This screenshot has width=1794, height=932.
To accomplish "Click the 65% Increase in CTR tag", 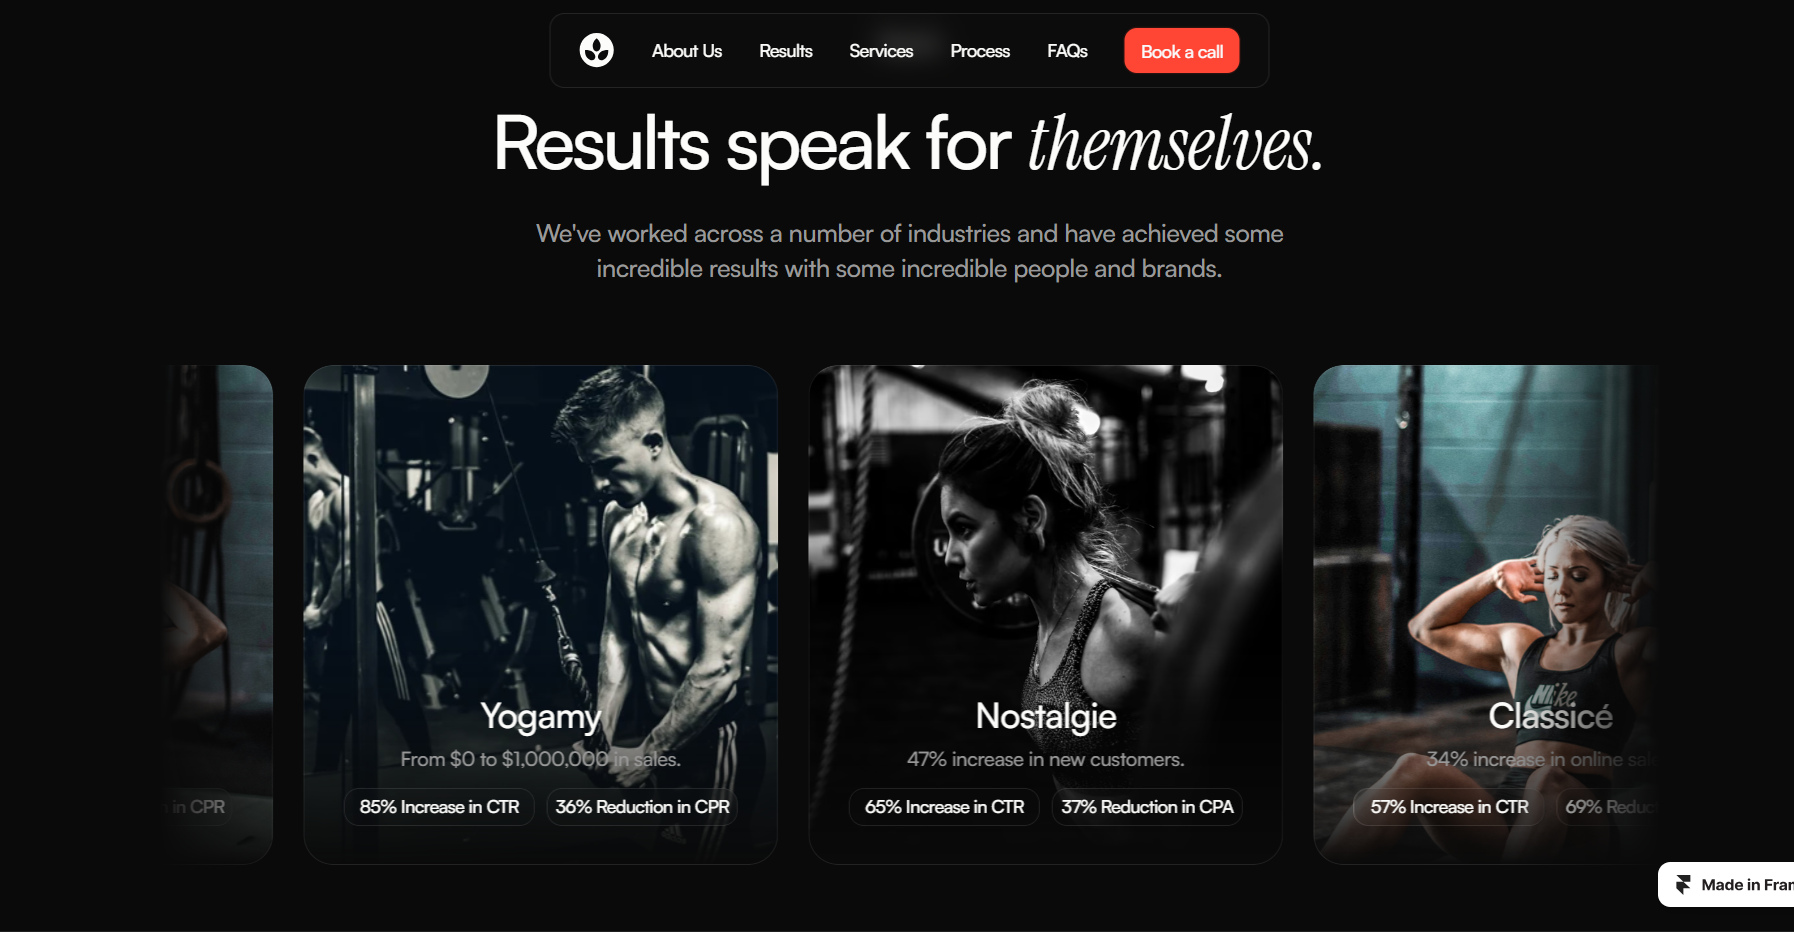I will point(944,807).
